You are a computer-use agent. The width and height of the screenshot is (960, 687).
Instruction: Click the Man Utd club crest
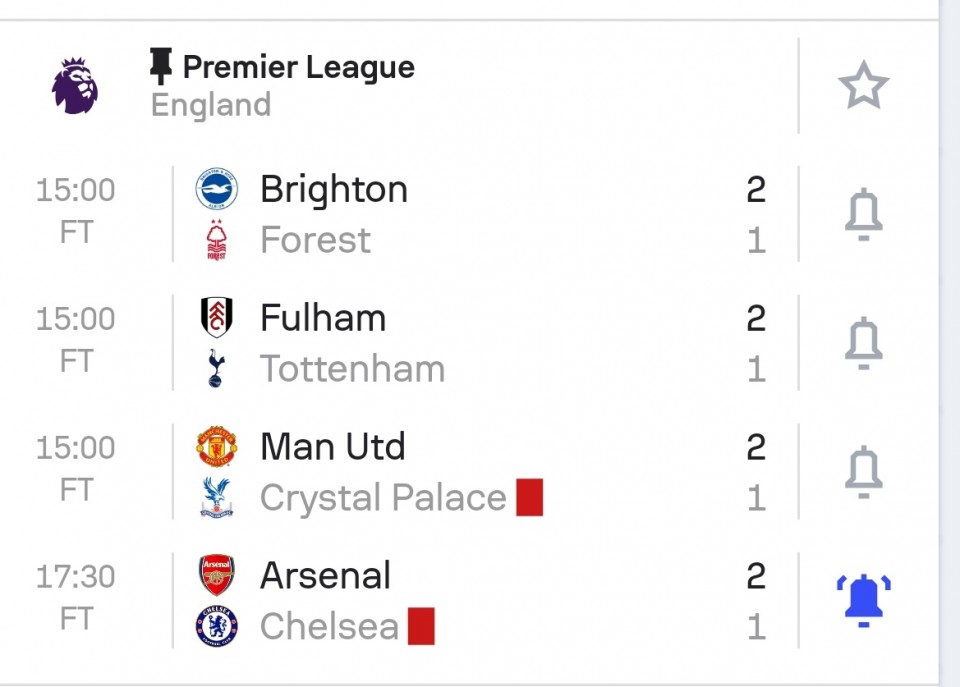click(x=217, y=447)
